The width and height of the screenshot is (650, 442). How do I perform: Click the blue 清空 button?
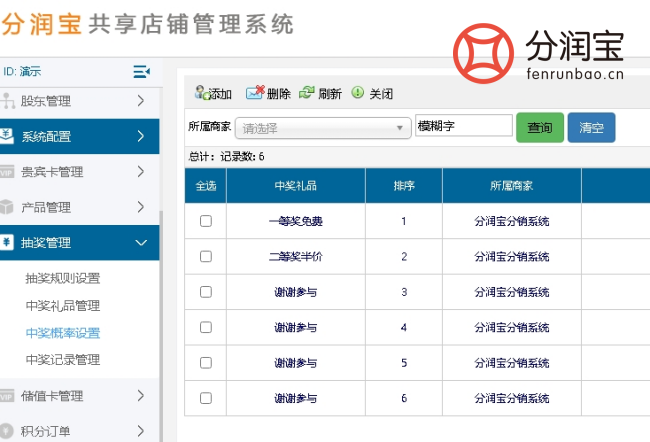click(x=591, y=127)
